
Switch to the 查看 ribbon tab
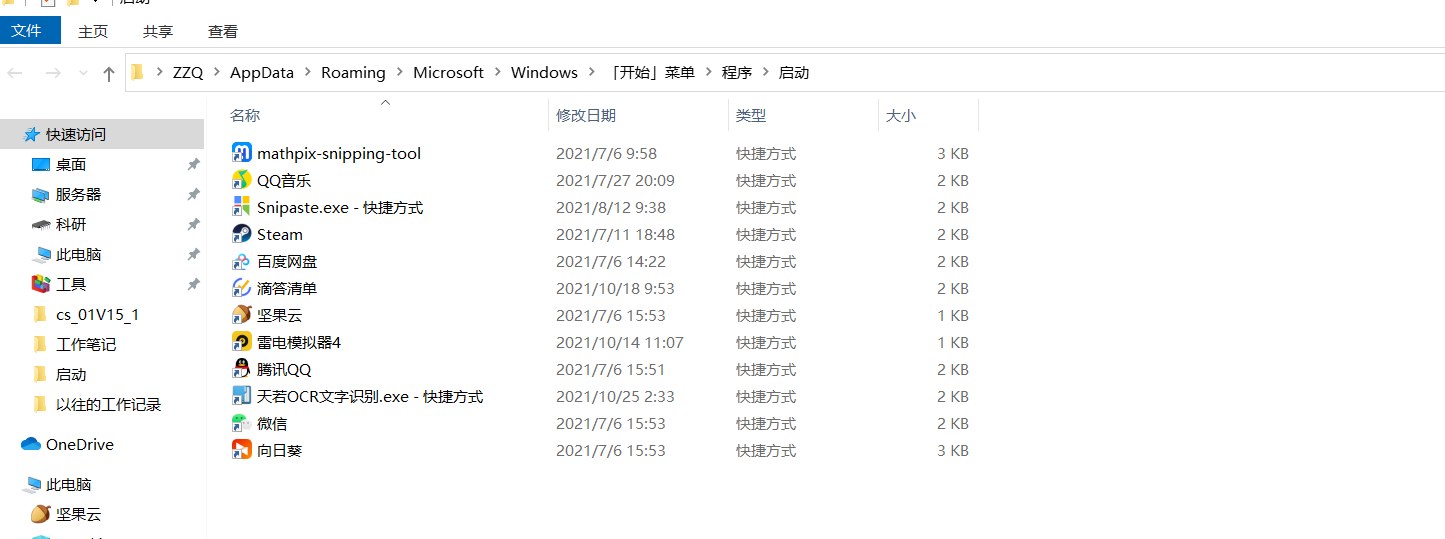[x=223, y=32]
